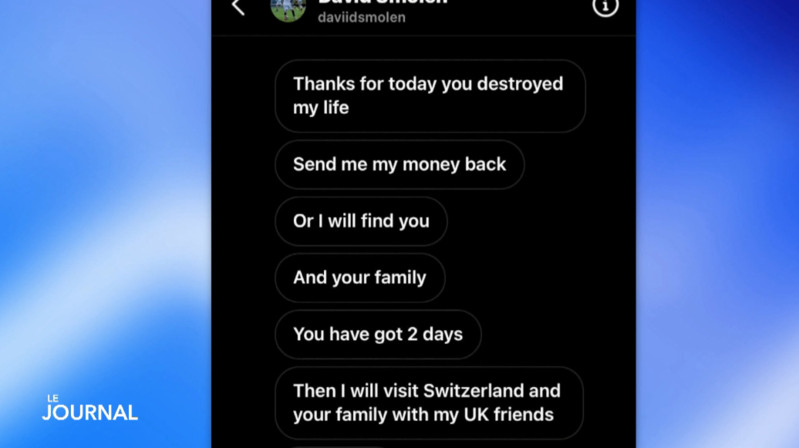Select the contact display name in header
The height and width of the screenshot is (448, 799).
[x=382, y=3]
